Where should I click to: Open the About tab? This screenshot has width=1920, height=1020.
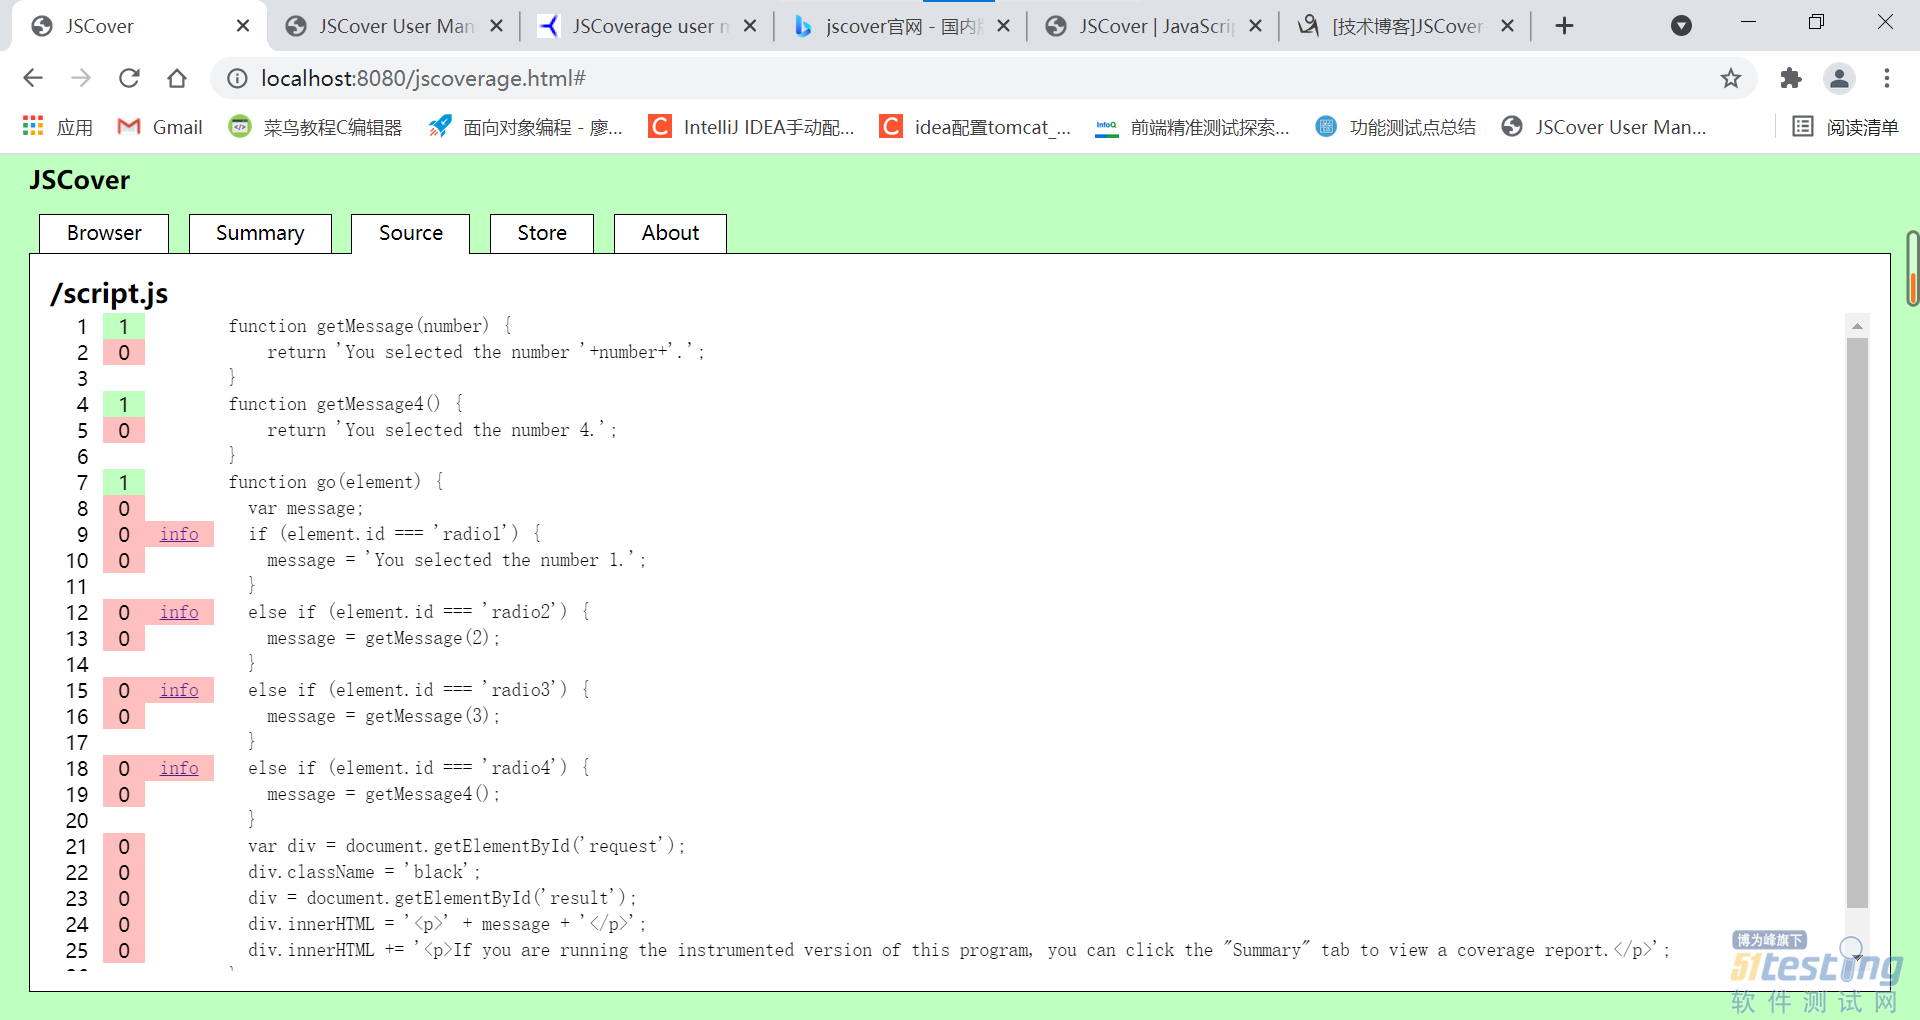coord(670,233)
